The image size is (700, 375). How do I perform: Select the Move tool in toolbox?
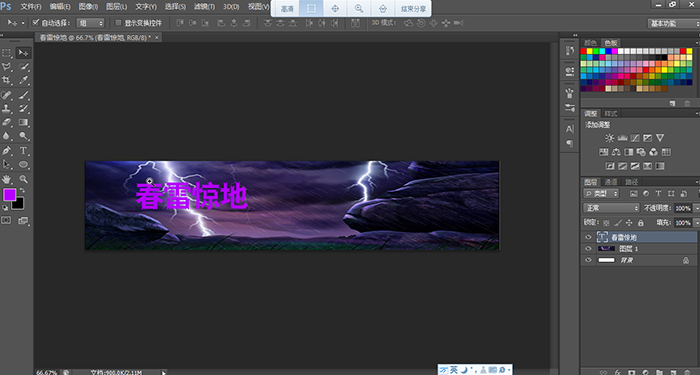[23, 53]
